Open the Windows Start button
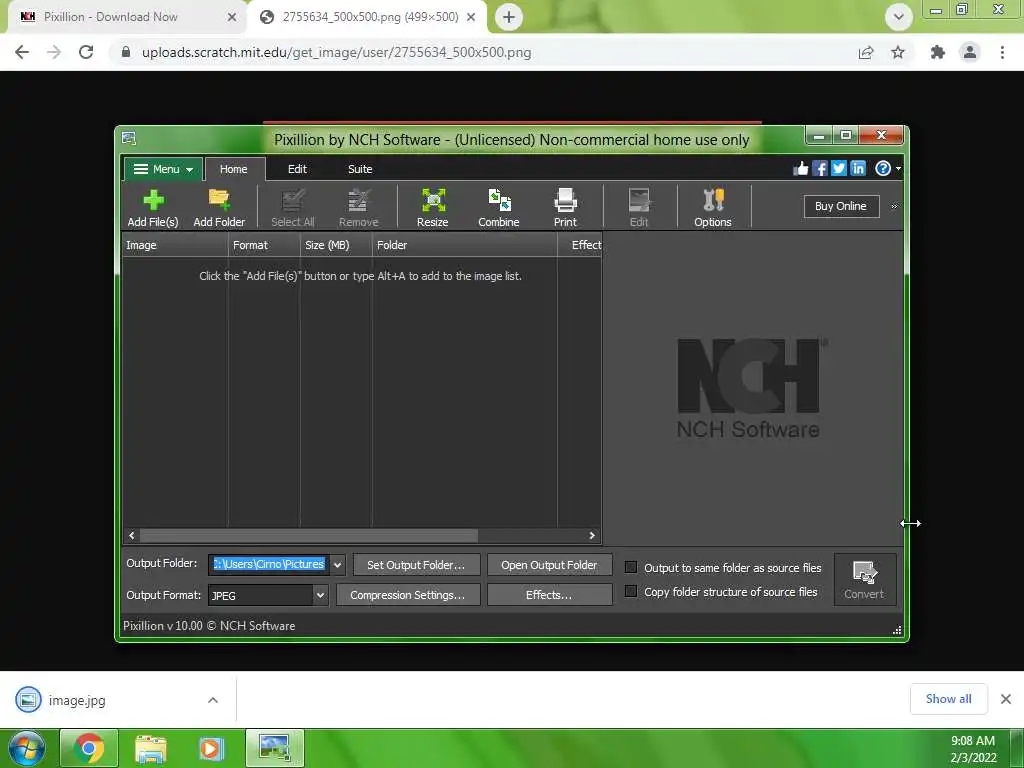The width and height of the screenshot is (1024, 768). coord(27,748)
